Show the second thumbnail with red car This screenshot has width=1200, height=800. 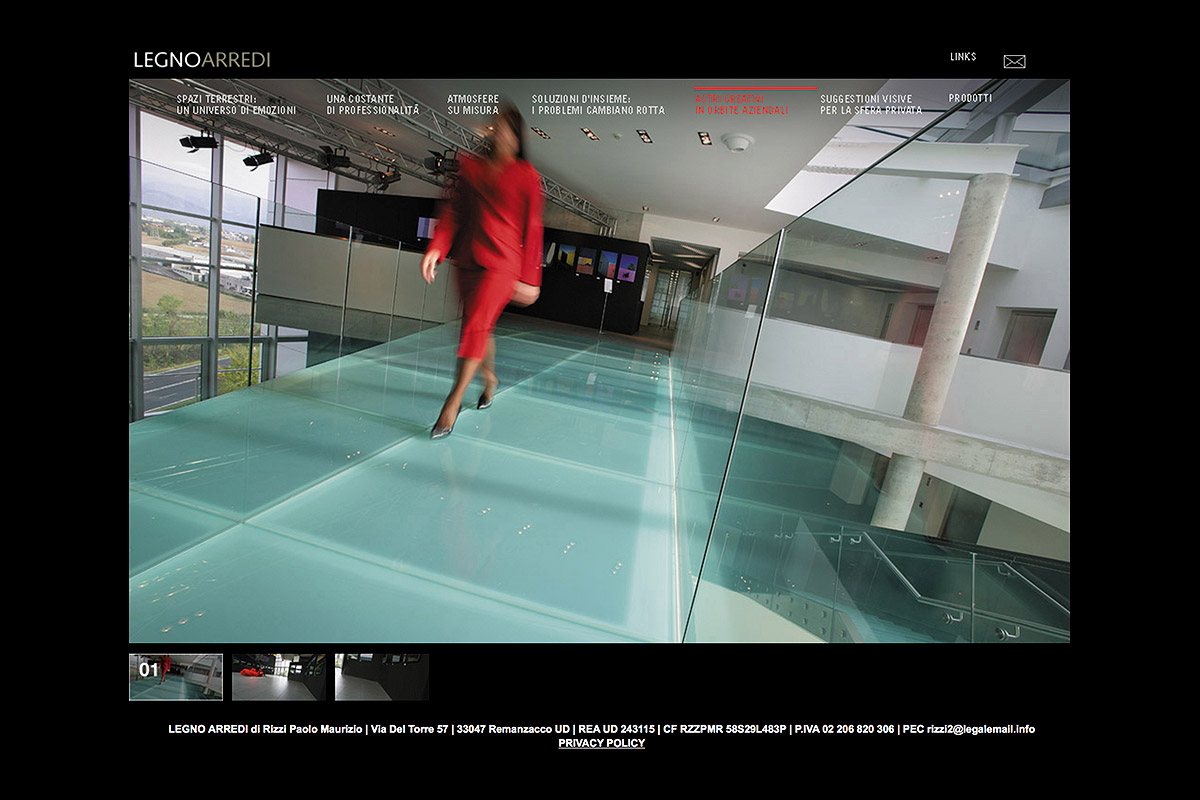tap(279, 677)
